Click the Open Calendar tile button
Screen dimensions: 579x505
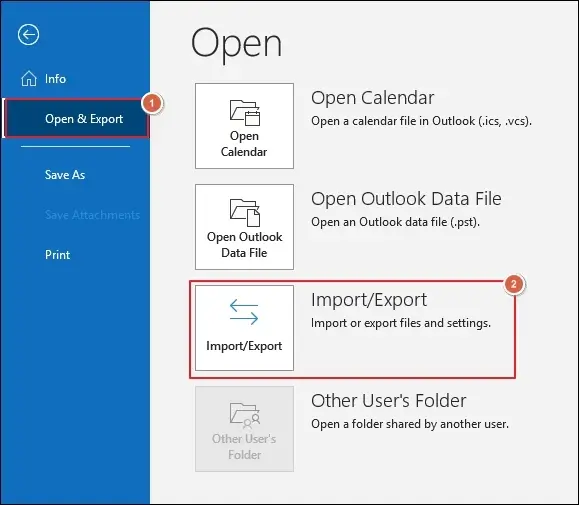(244, 126)
